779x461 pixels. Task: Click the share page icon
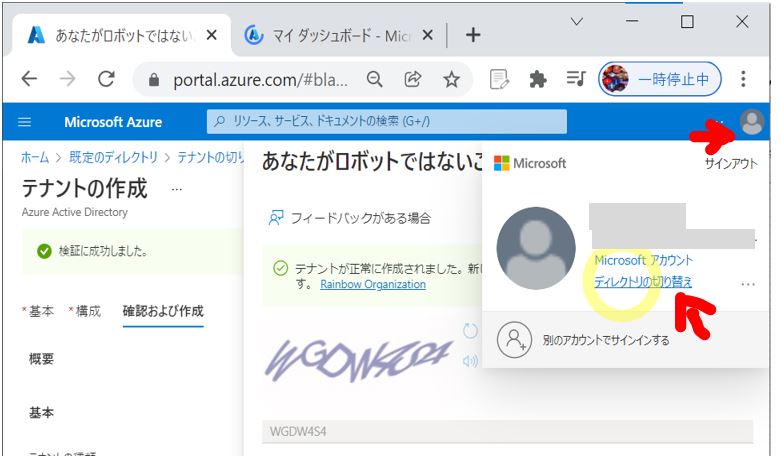[413, 79]
